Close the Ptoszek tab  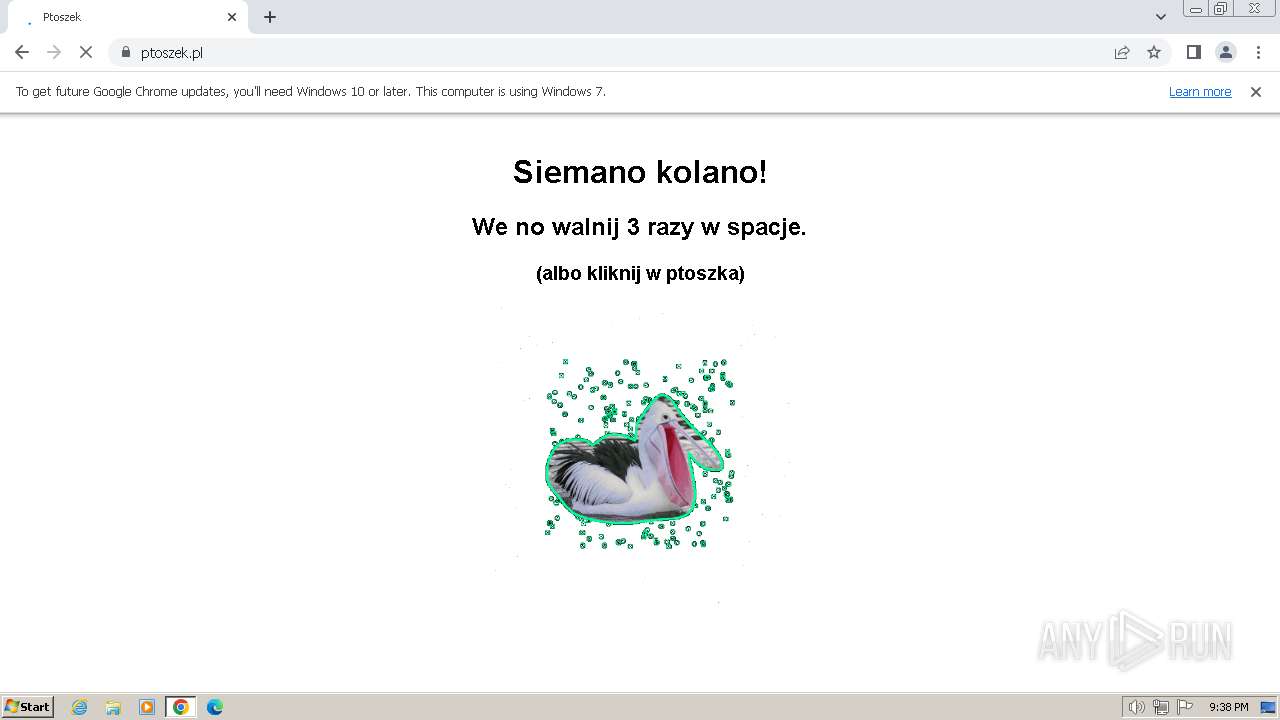pos(232,17)
